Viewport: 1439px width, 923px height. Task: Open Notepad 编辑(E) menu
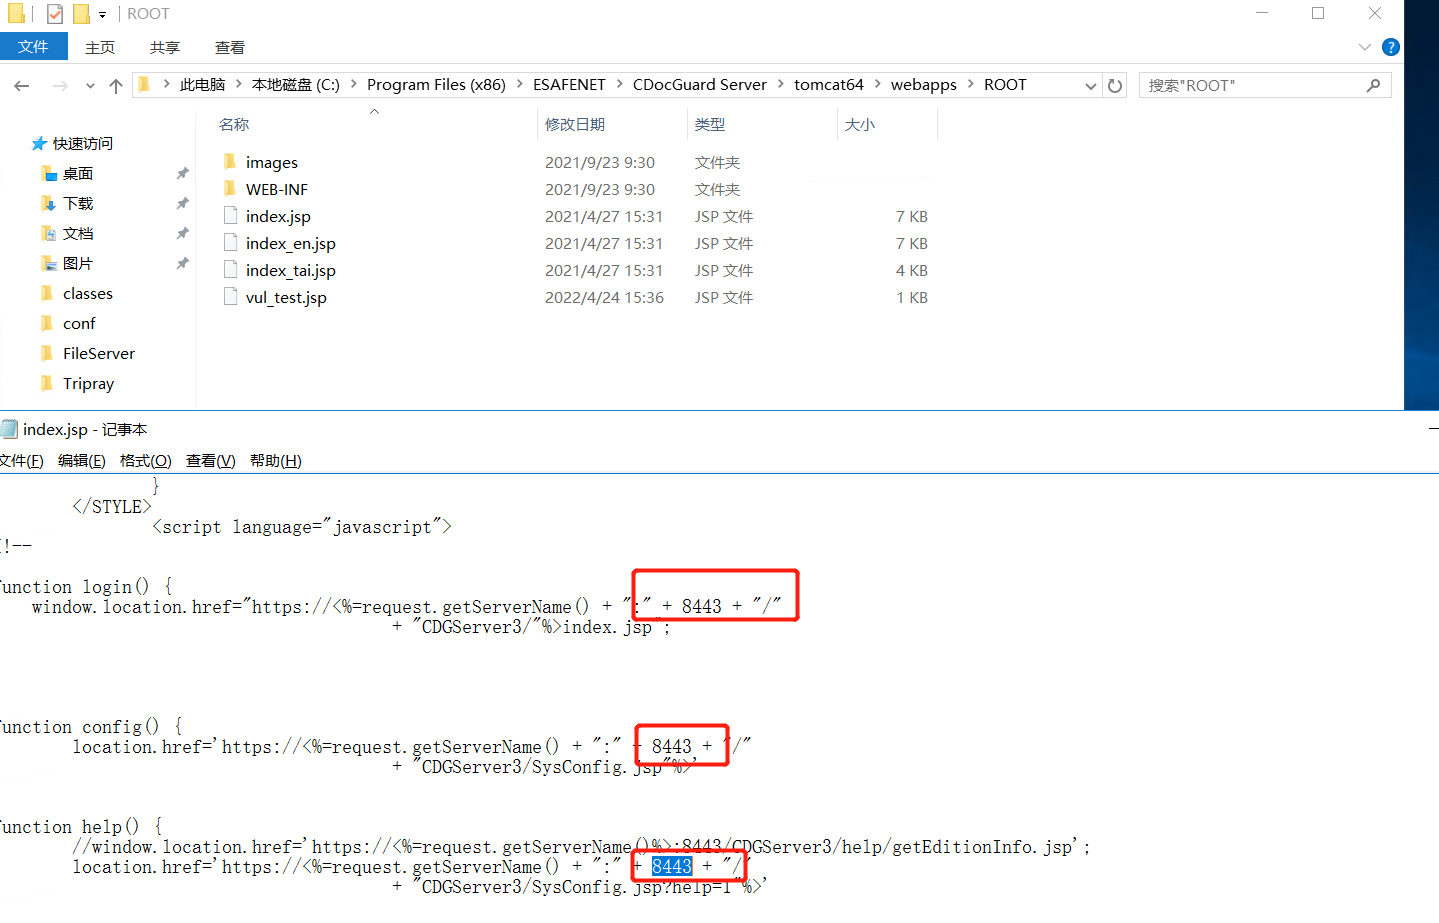pyautogui.click(x=81, y=461)
